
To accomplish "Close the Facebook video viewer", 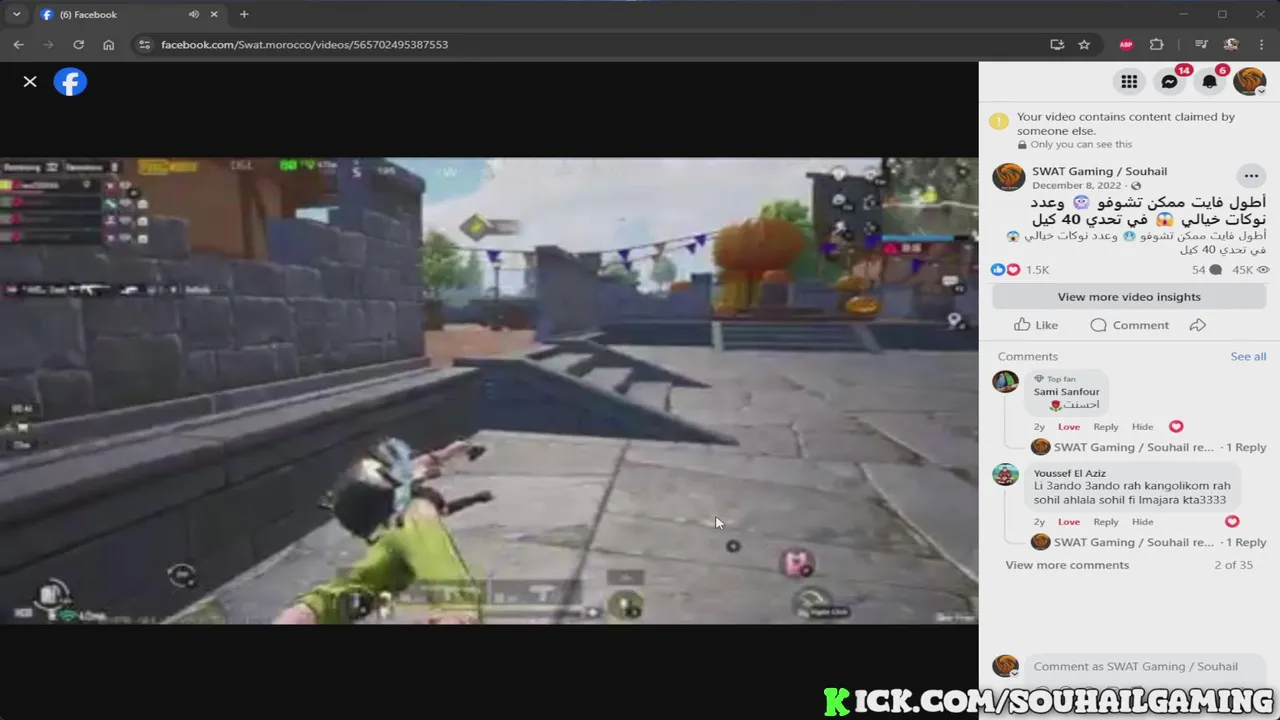I will point(30,82).
